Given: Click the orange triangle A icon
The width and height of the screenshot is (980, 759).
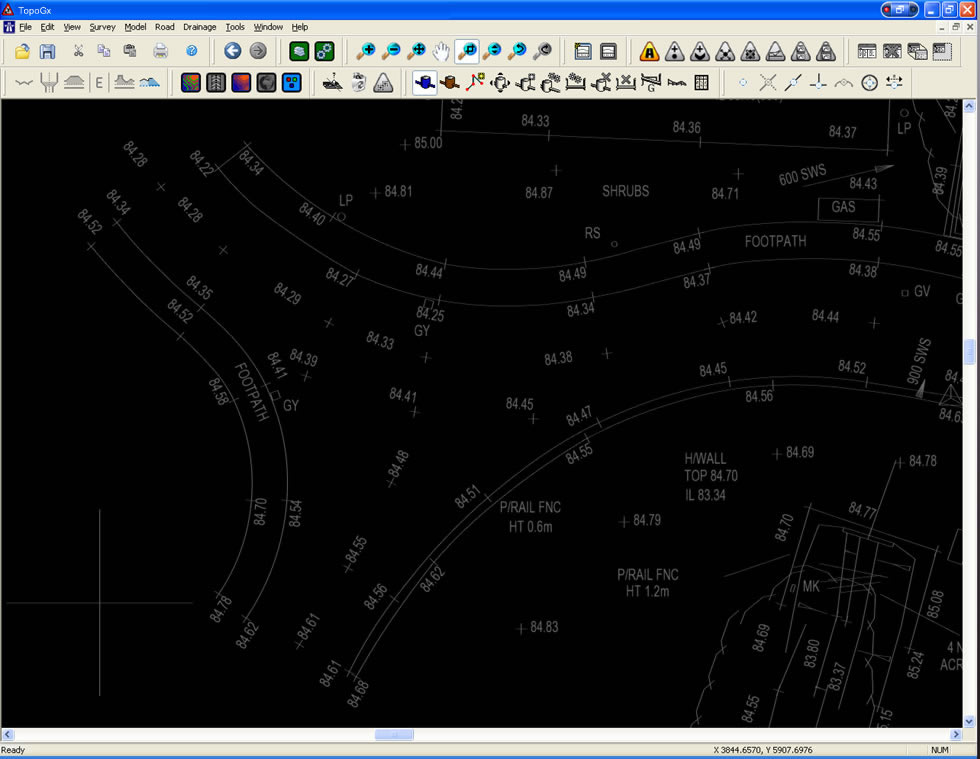Looking at the screenshot, I should [x=649, y=51].
